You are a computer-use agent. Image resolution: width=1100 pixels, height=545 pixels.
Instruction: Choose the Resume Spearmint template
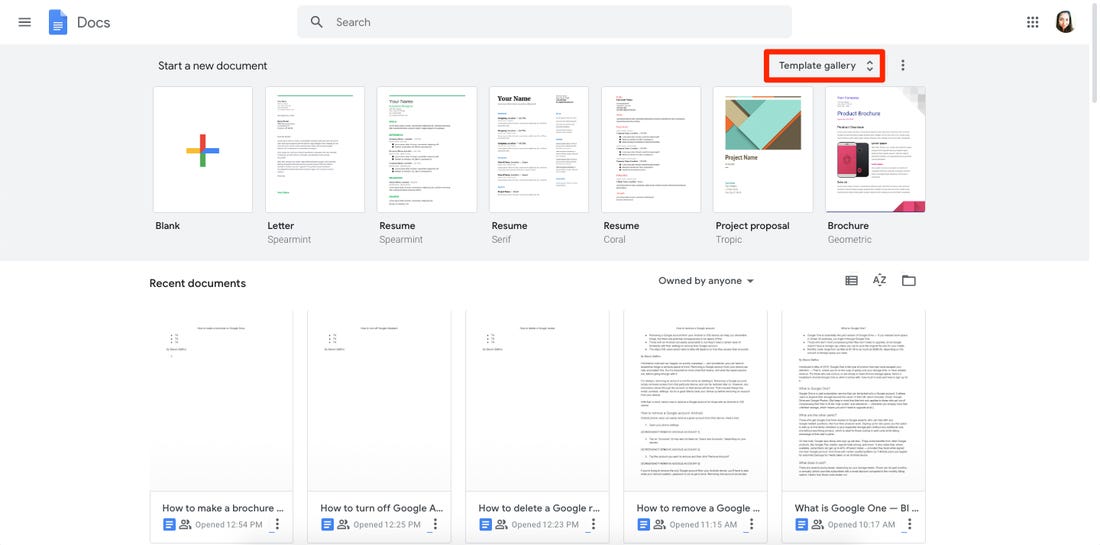[427, 149]
